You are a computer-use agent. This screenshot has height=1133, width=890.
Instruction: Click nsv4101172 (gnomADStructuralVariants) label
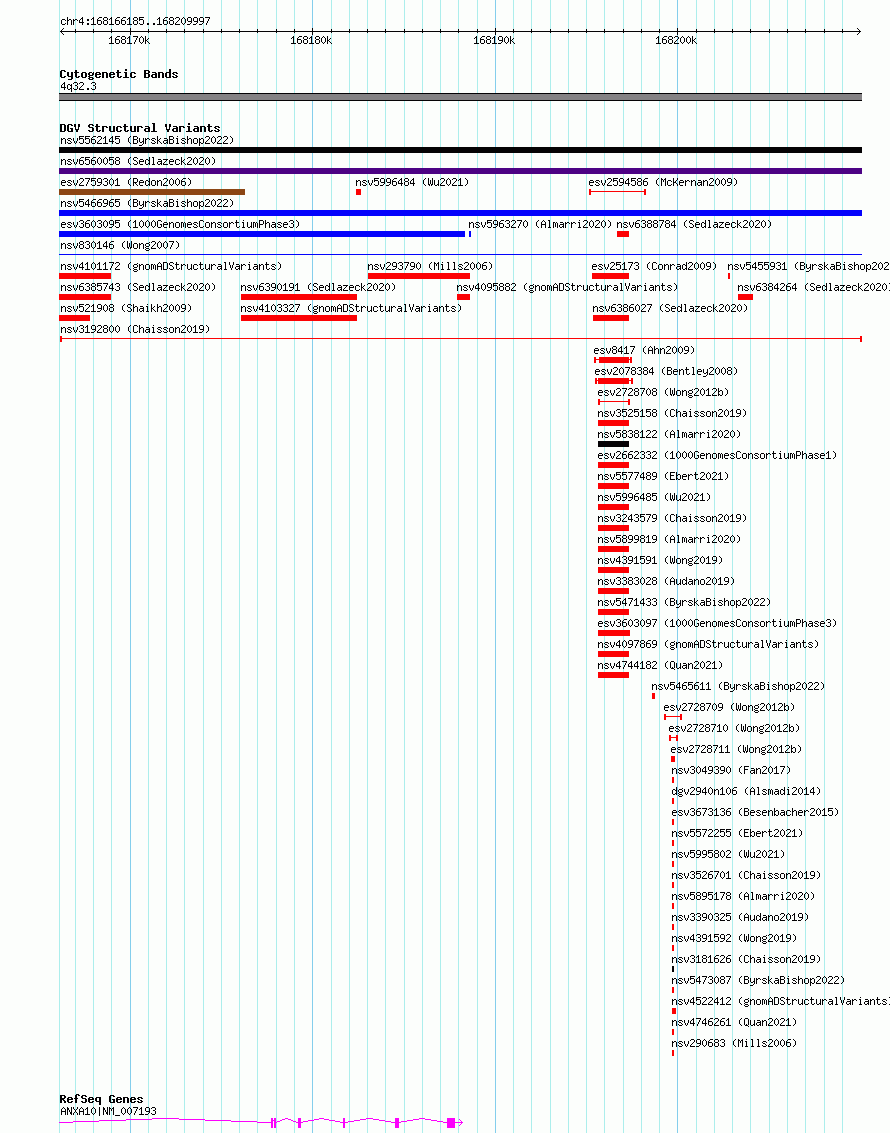pos(171,266)
